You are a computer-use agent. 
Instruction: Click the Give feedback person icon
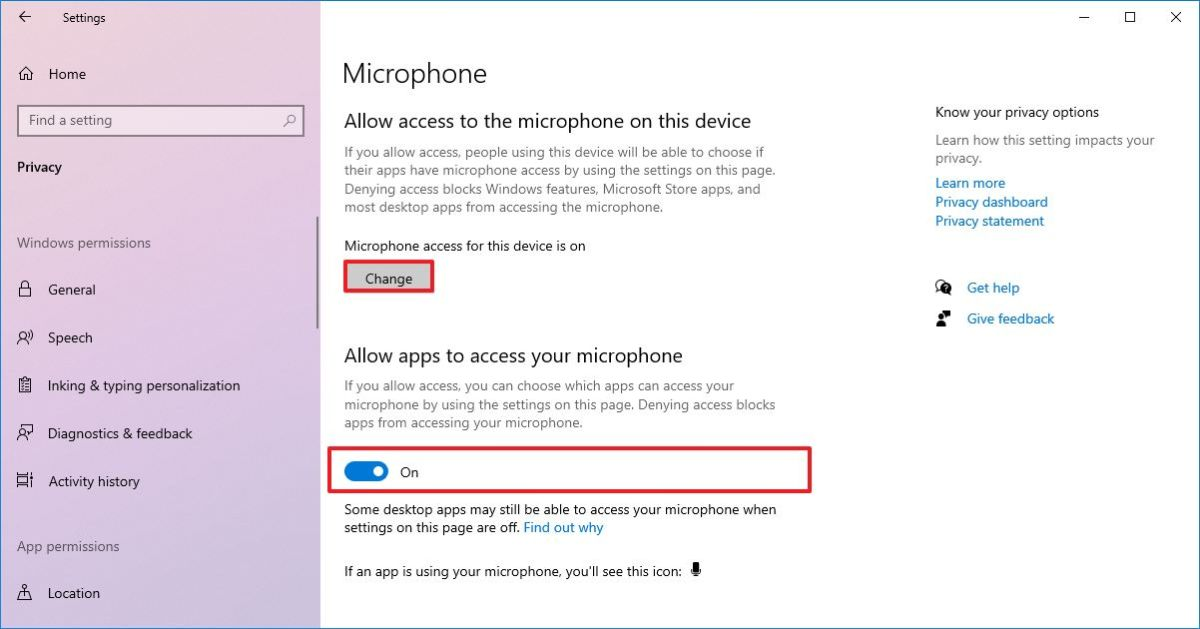click(943, 318)
